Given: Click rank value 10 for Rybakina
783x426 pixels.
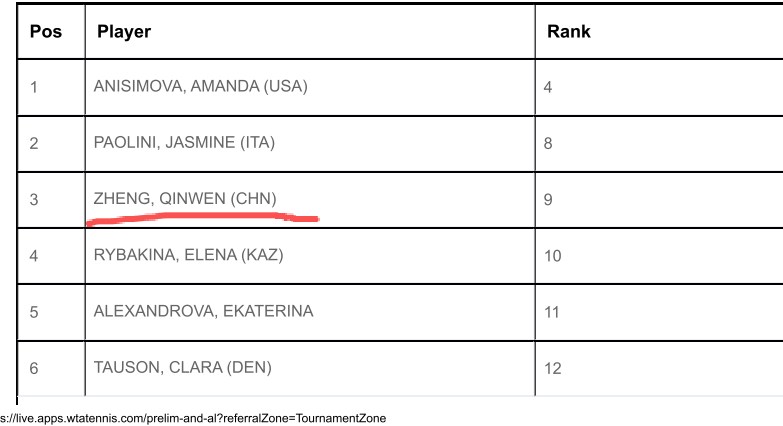Looking at the screenshot, I should [552, 256].
